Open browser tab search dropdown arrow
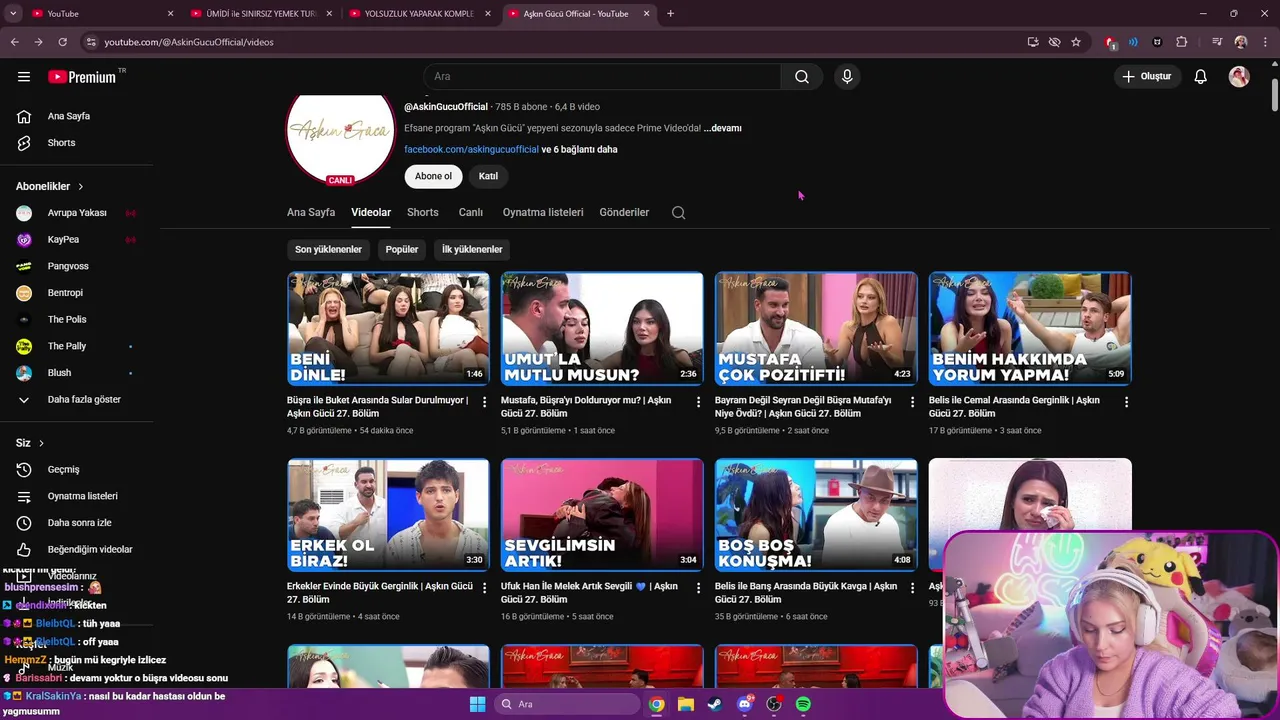Image resolution: width=1280 pixels, height=720 pixels. click(x=13, y=13)
